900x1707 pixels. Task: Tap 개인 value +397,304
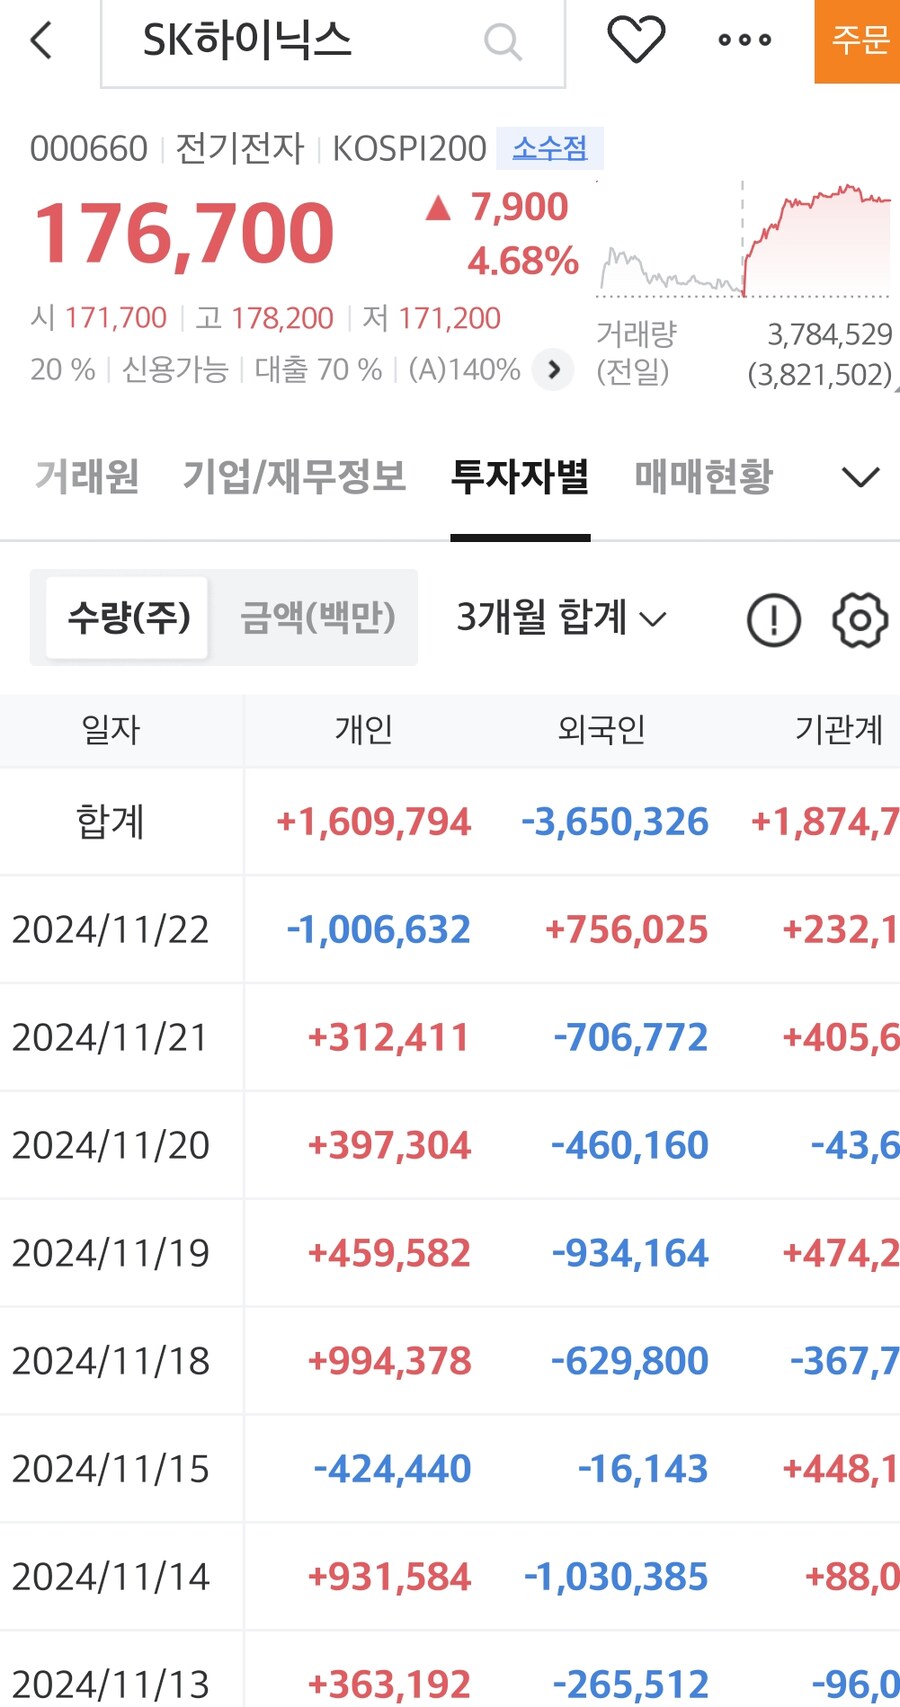pos(389,1146)
